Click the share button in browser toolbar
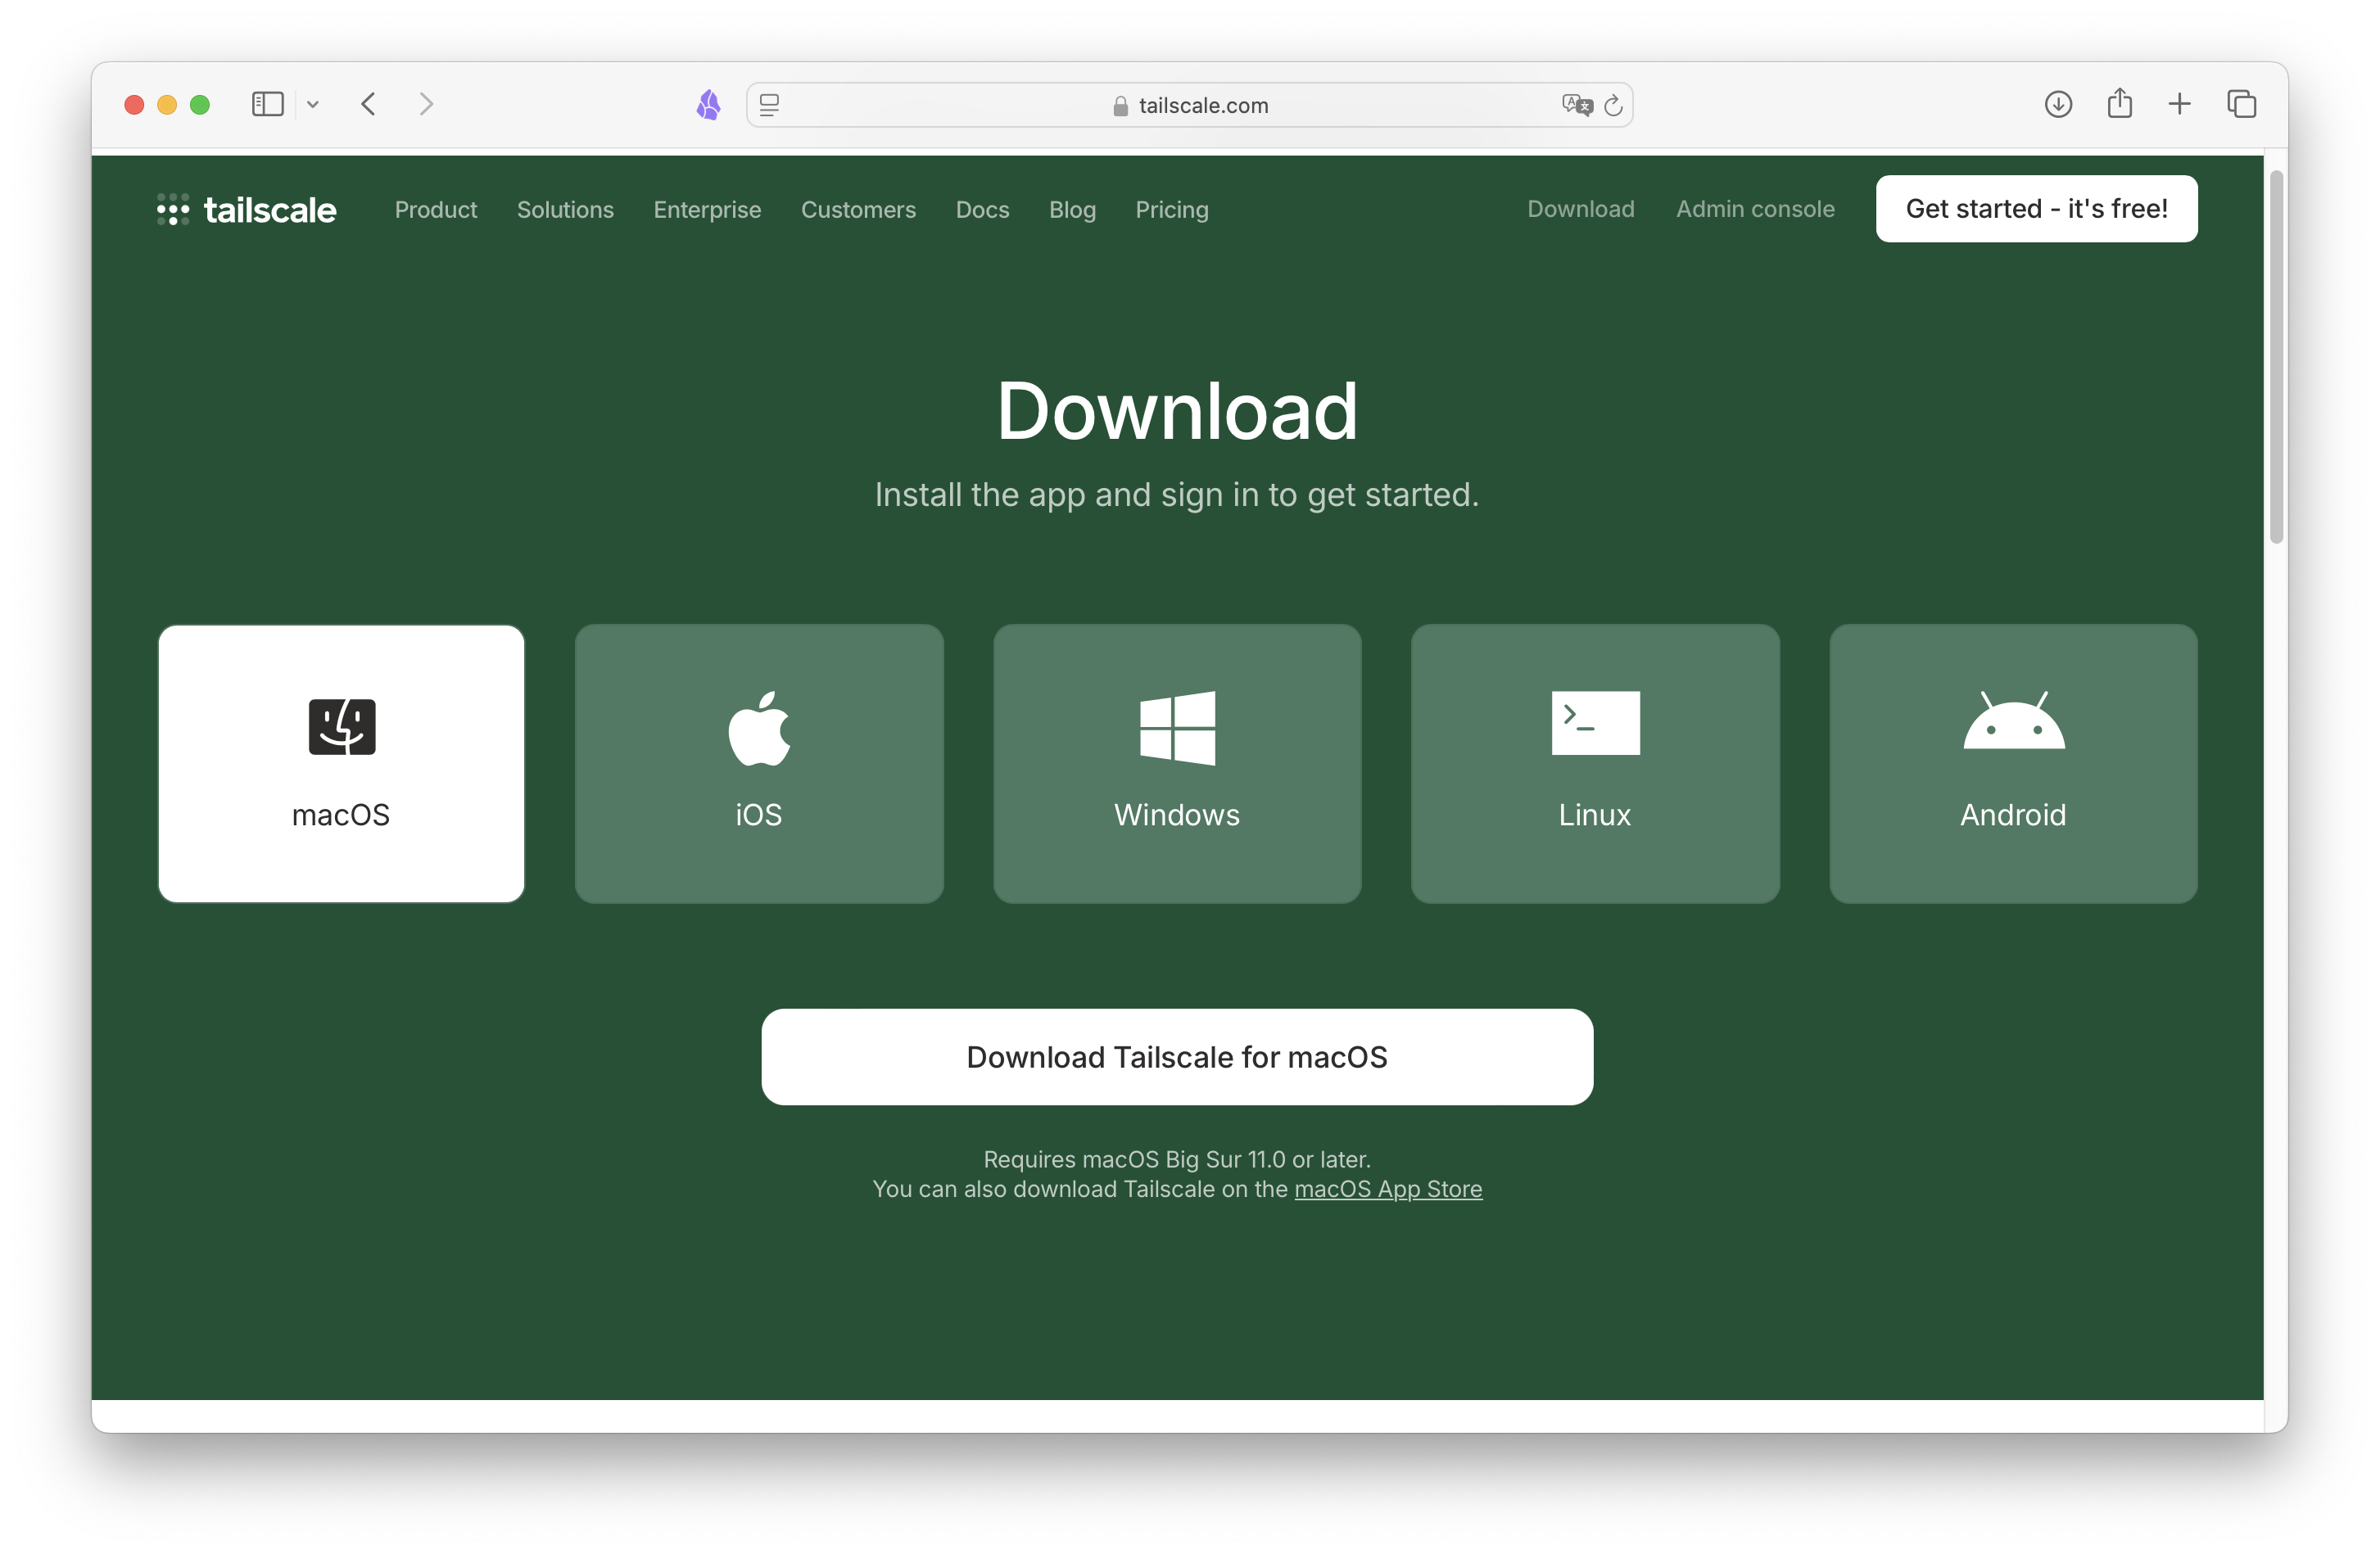 point(2118,104)
